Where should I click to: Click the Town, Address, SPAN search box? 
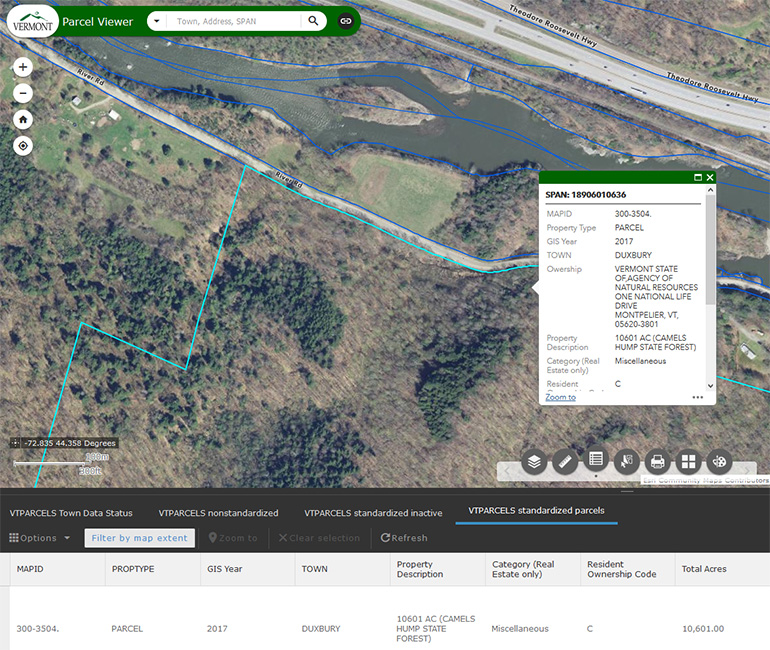[x=234, y=22]
